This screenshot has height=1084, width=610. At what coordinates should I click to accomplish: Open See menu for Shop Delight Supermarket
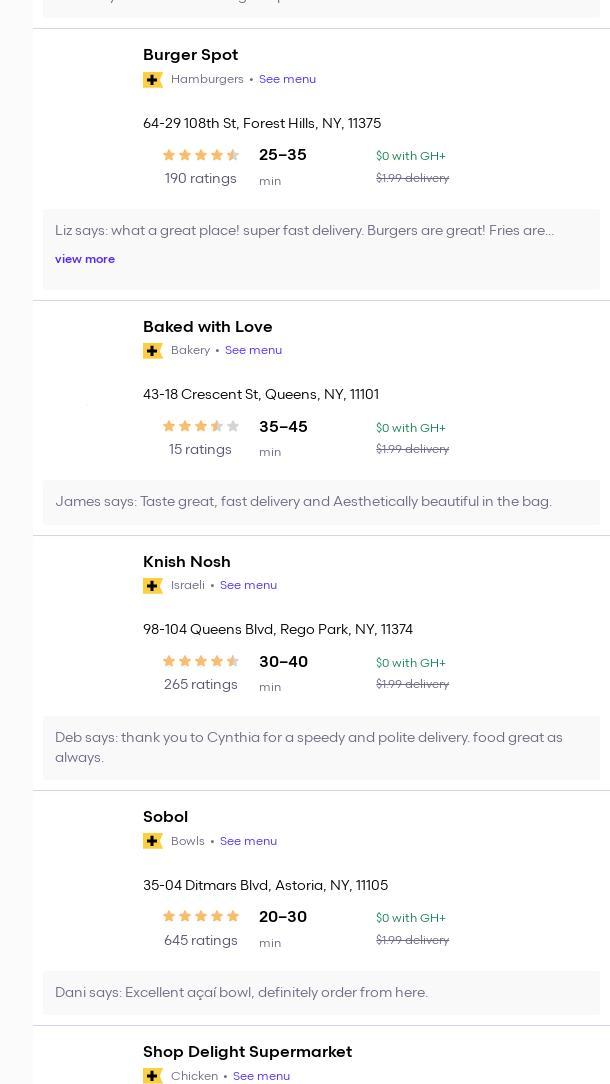click(x=261, y=1076)
